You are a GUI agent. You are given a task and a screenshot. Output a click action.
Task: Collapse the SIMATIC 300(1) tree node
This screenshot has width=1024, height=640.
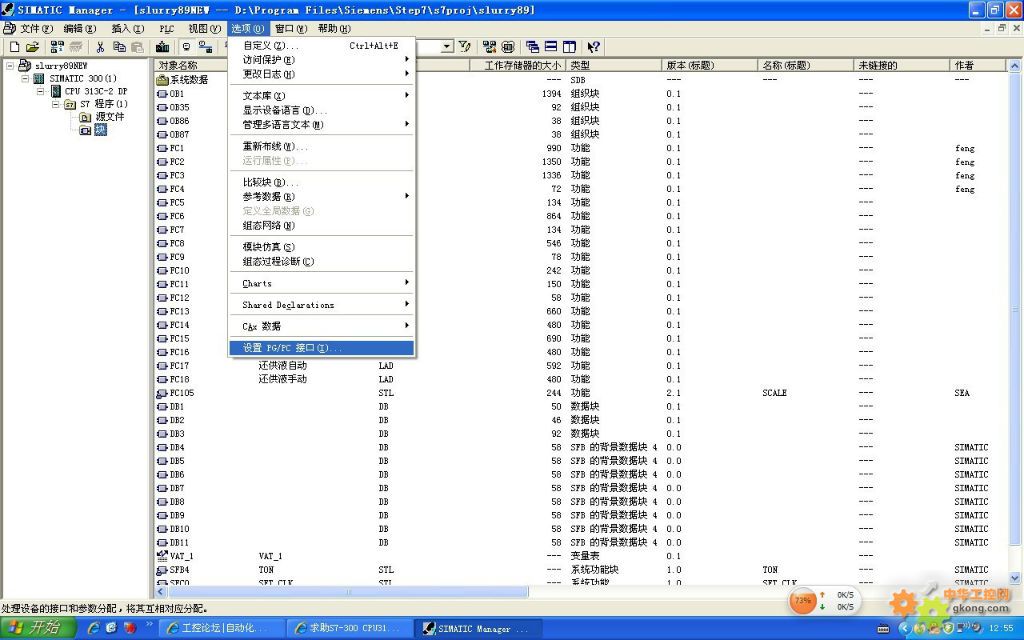tap(25, 78)
